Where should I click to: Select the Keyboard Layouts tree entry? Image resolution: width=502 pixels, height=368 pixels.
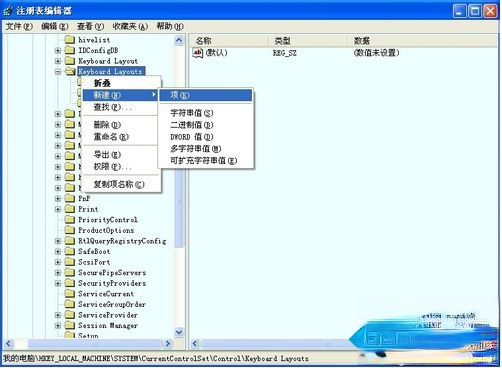[111, 71]
